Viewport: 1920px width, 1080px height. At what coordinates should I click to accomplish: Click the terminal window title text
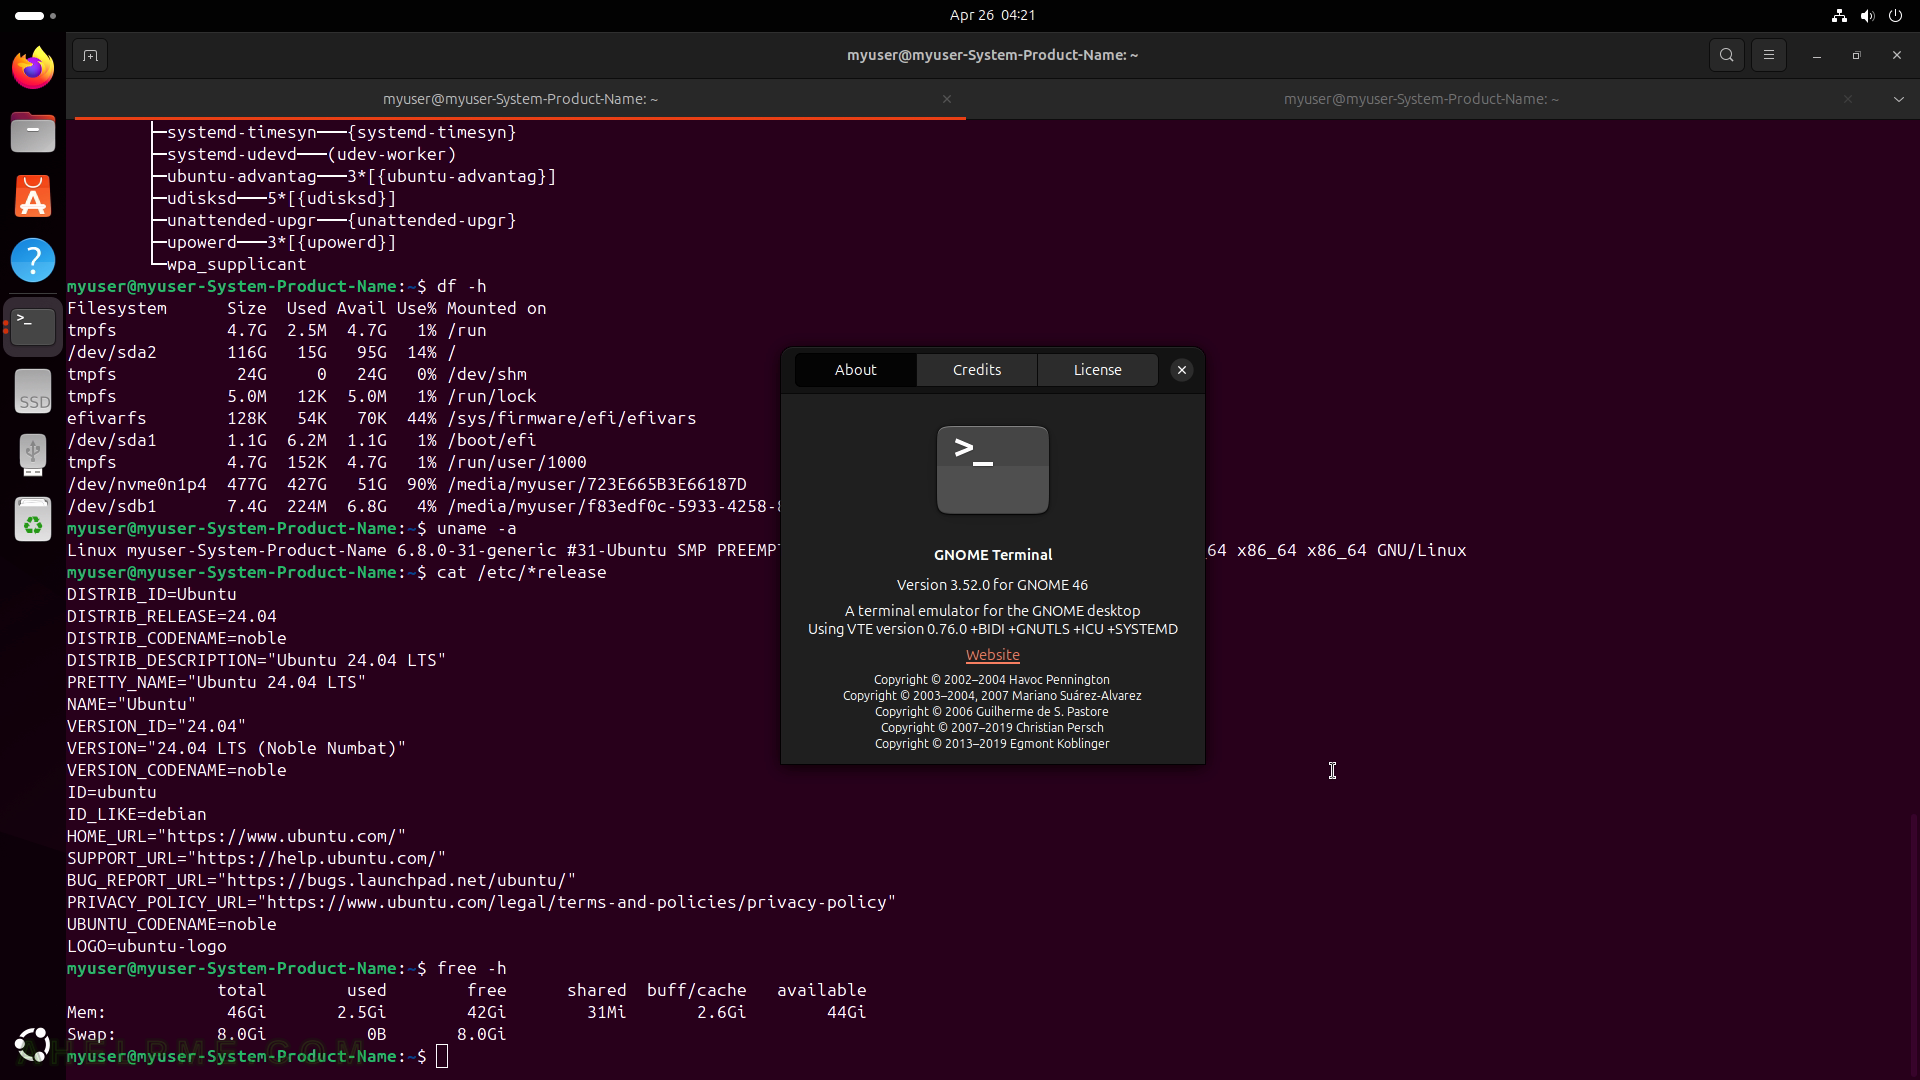[x=993, y=55]
